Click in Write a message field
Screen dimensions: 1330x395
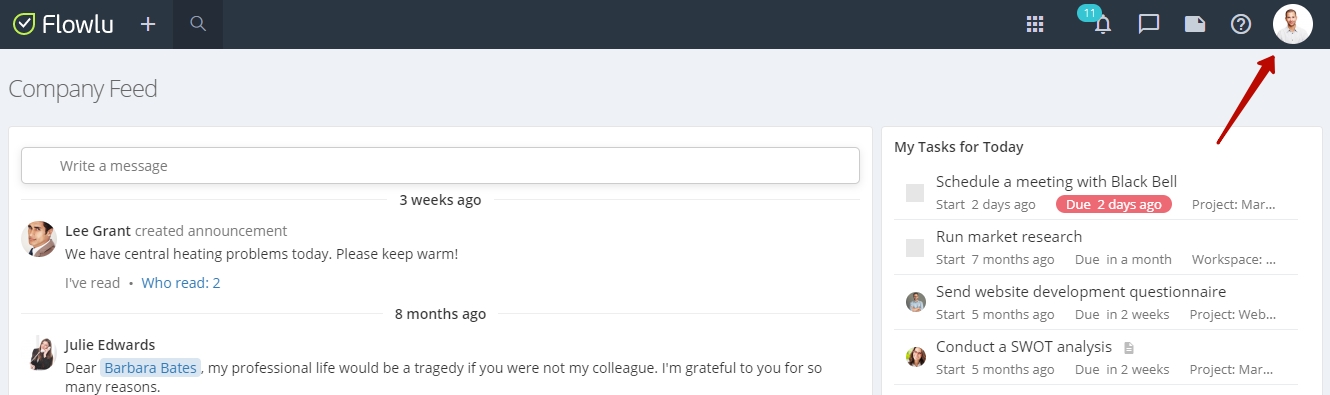440,166
